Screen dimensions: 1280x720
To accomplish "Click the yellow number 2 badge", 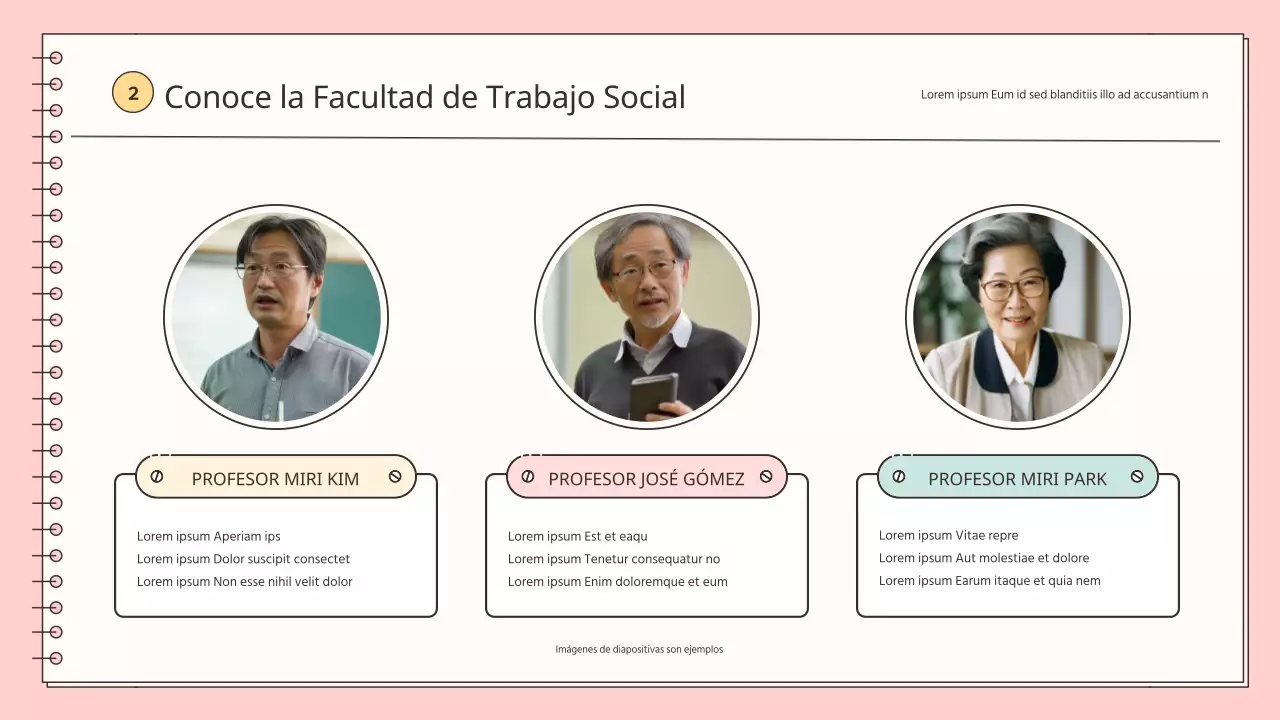I will 133,93.
